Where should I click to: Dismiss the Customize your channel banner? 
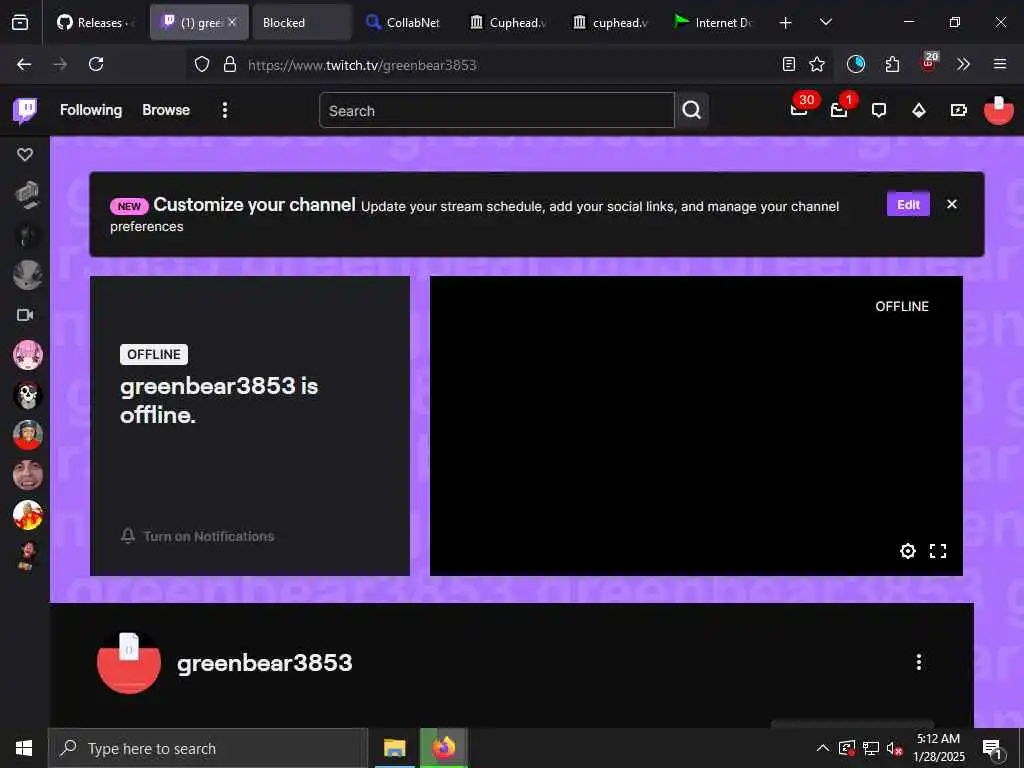tap(952, 204)
